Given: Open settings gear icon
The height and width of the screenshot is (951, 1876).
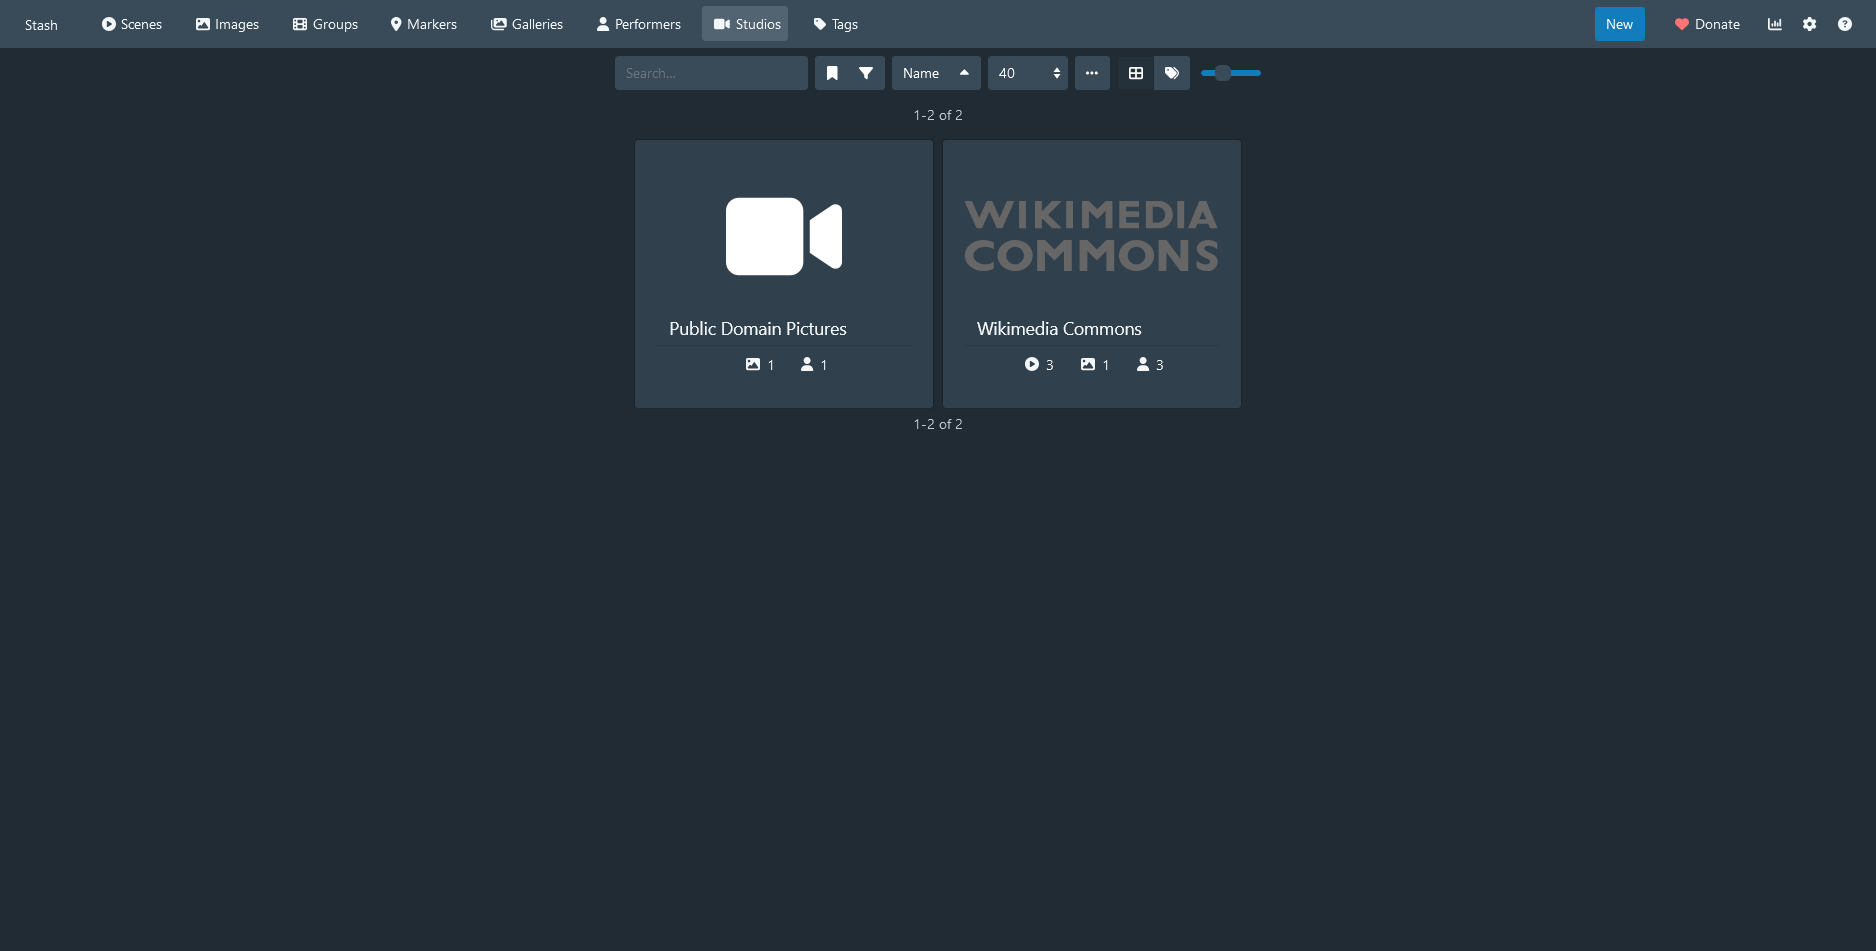Looking at the screenshot, I should (1810, 24).
